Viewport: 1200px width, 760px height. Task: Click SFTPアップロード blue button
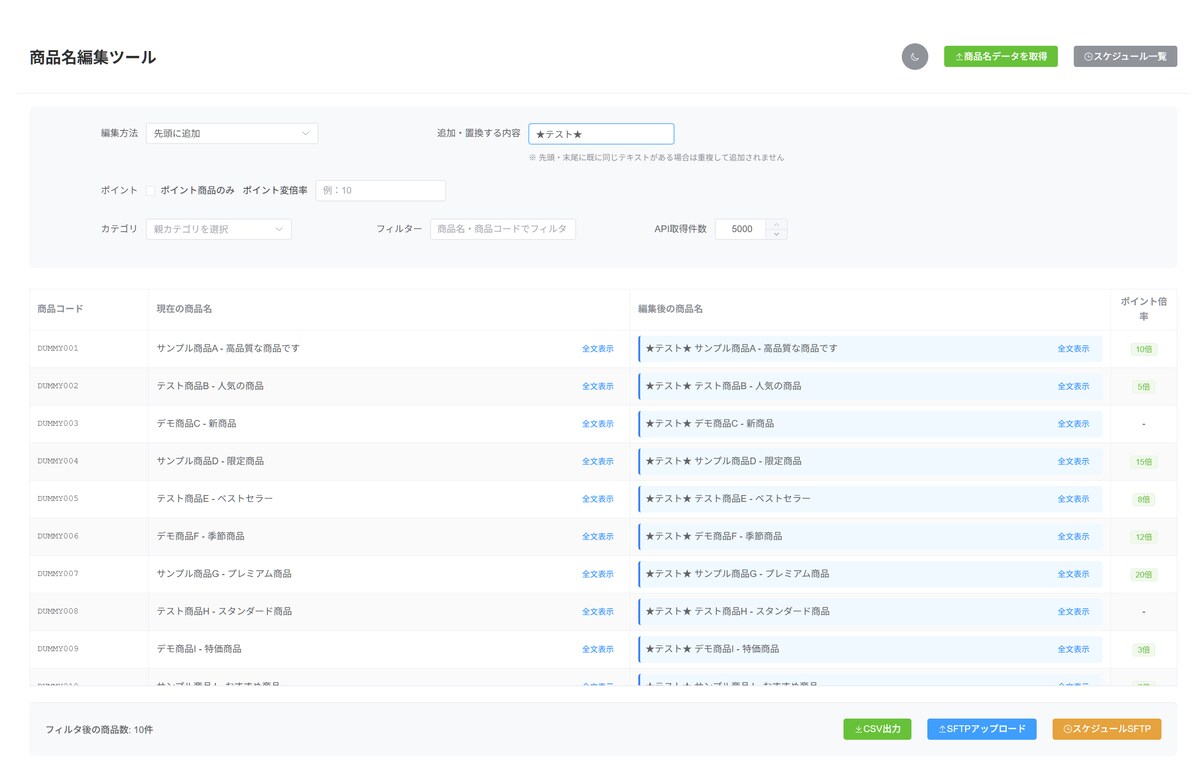pyautogui.click(x=982, y=729)
